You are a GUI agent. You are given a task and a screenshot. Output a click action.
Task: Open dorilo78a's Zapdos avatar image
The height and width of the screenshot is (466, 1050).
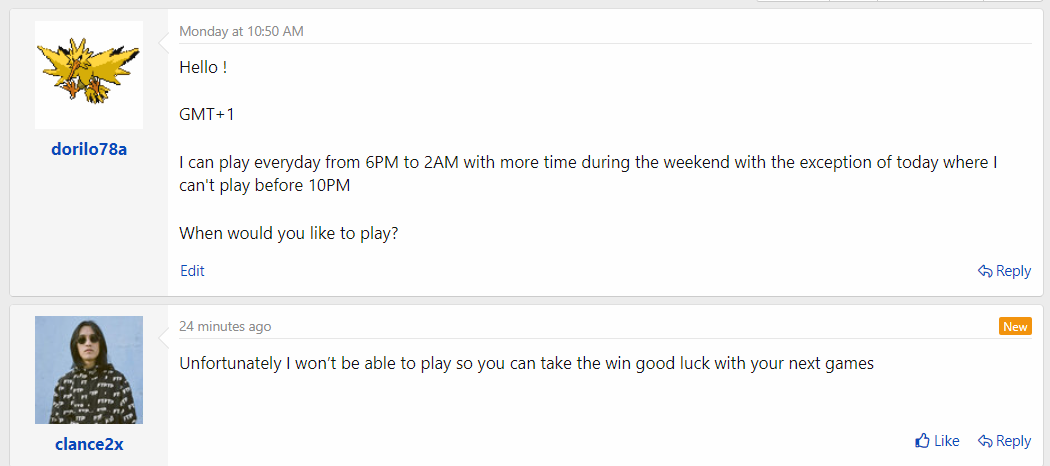89,75
